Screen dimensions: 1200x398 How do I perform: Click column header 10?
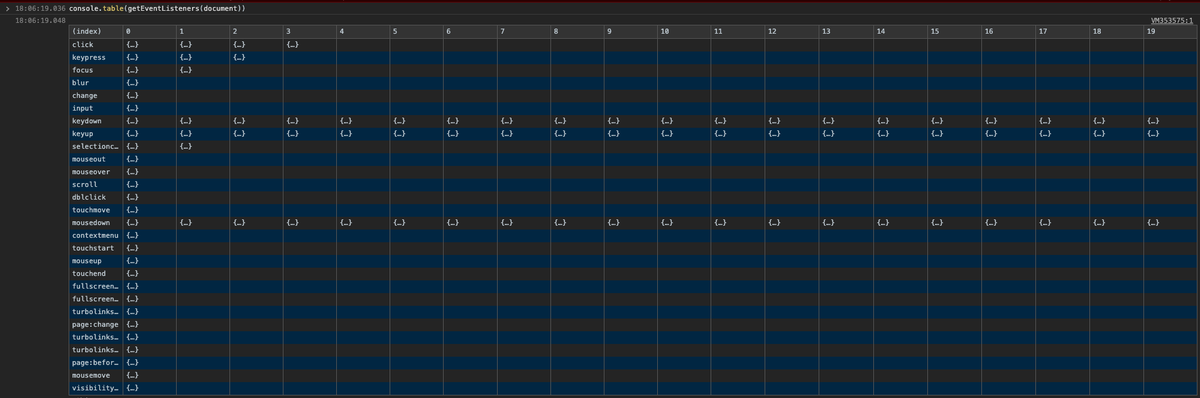point(684,32)
